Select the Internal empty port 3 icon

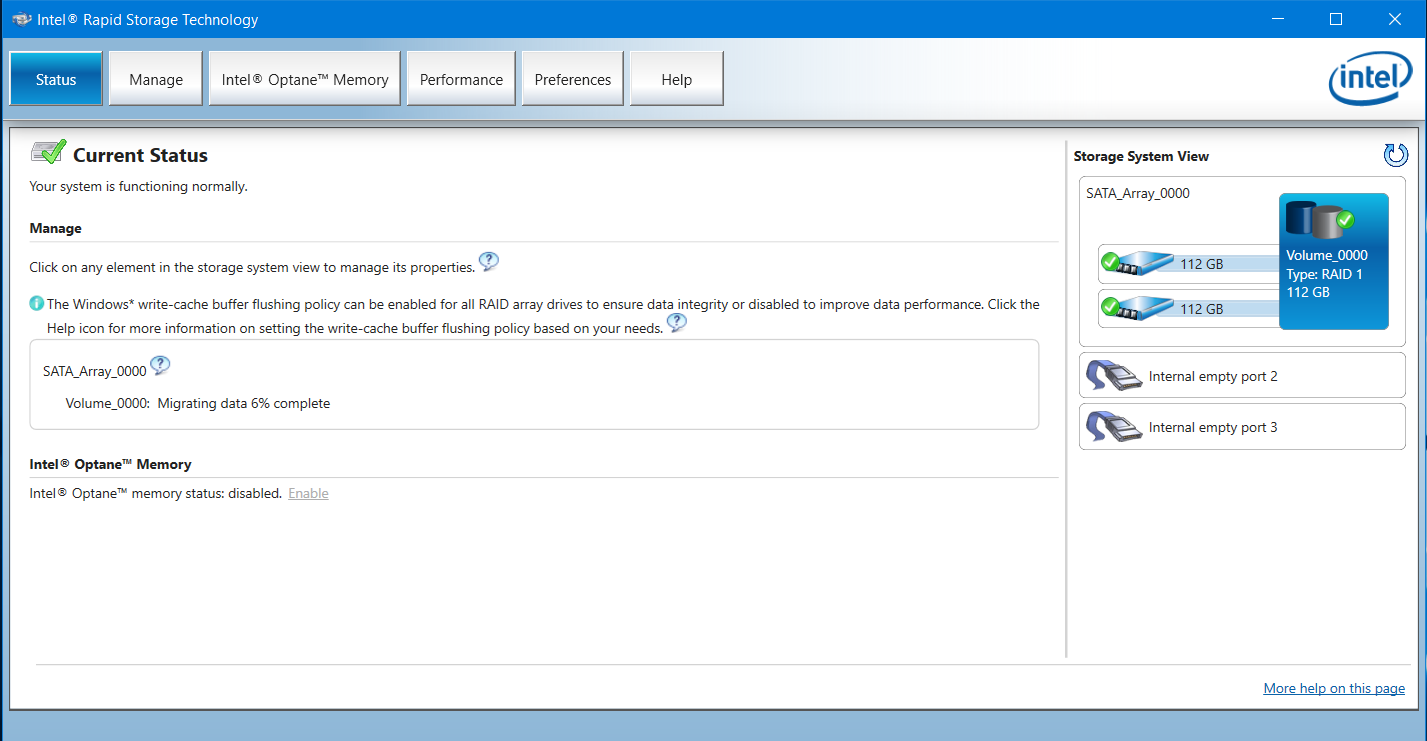(x=1114, y=427)
